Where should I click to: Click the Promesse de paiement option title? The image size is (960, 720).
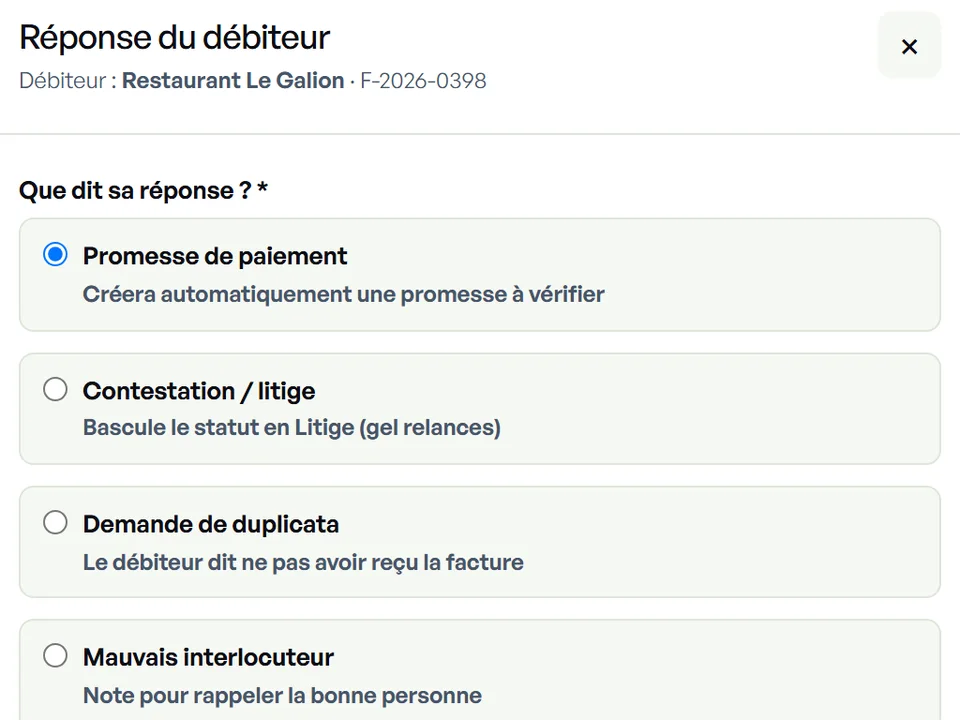click(x=215, y=256)
